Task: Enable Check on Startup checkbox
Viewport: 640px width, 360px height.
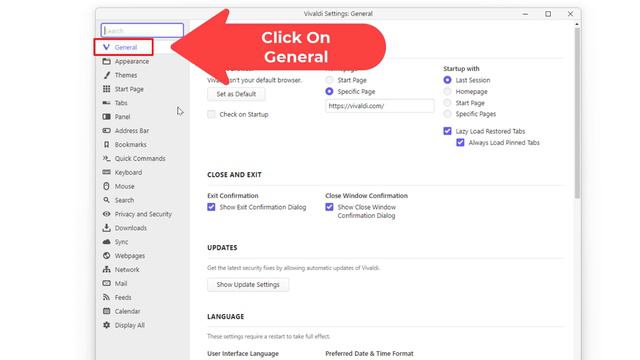Action: 211,114
